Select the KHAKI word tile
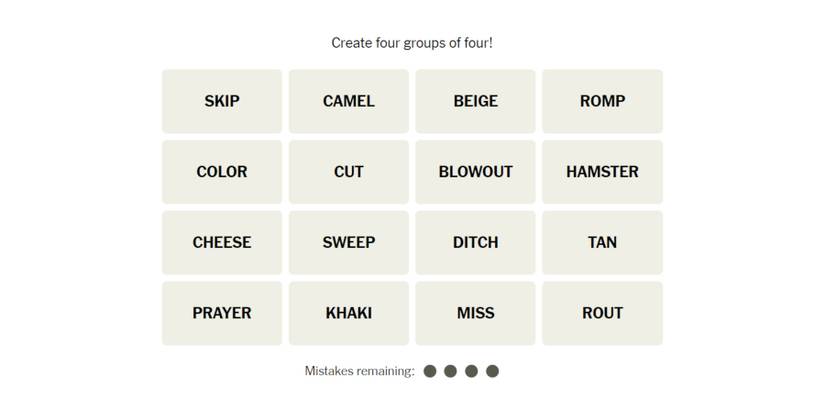825x413 pixels. pos(348,313)
